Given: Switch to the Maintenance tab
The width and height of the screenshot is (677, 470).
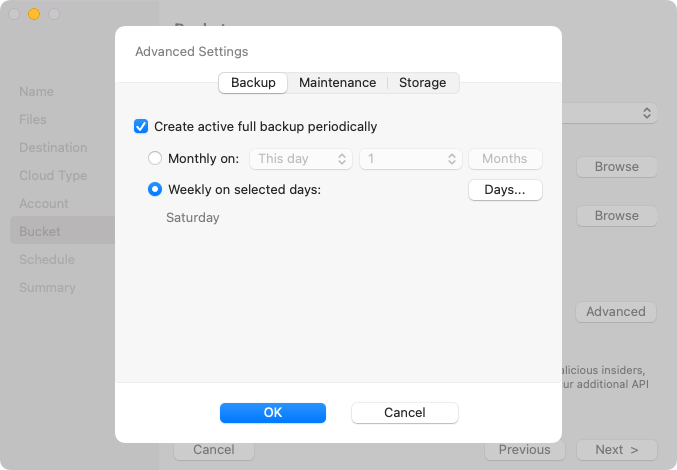Looking at the screenshot, I should [337, 82].
